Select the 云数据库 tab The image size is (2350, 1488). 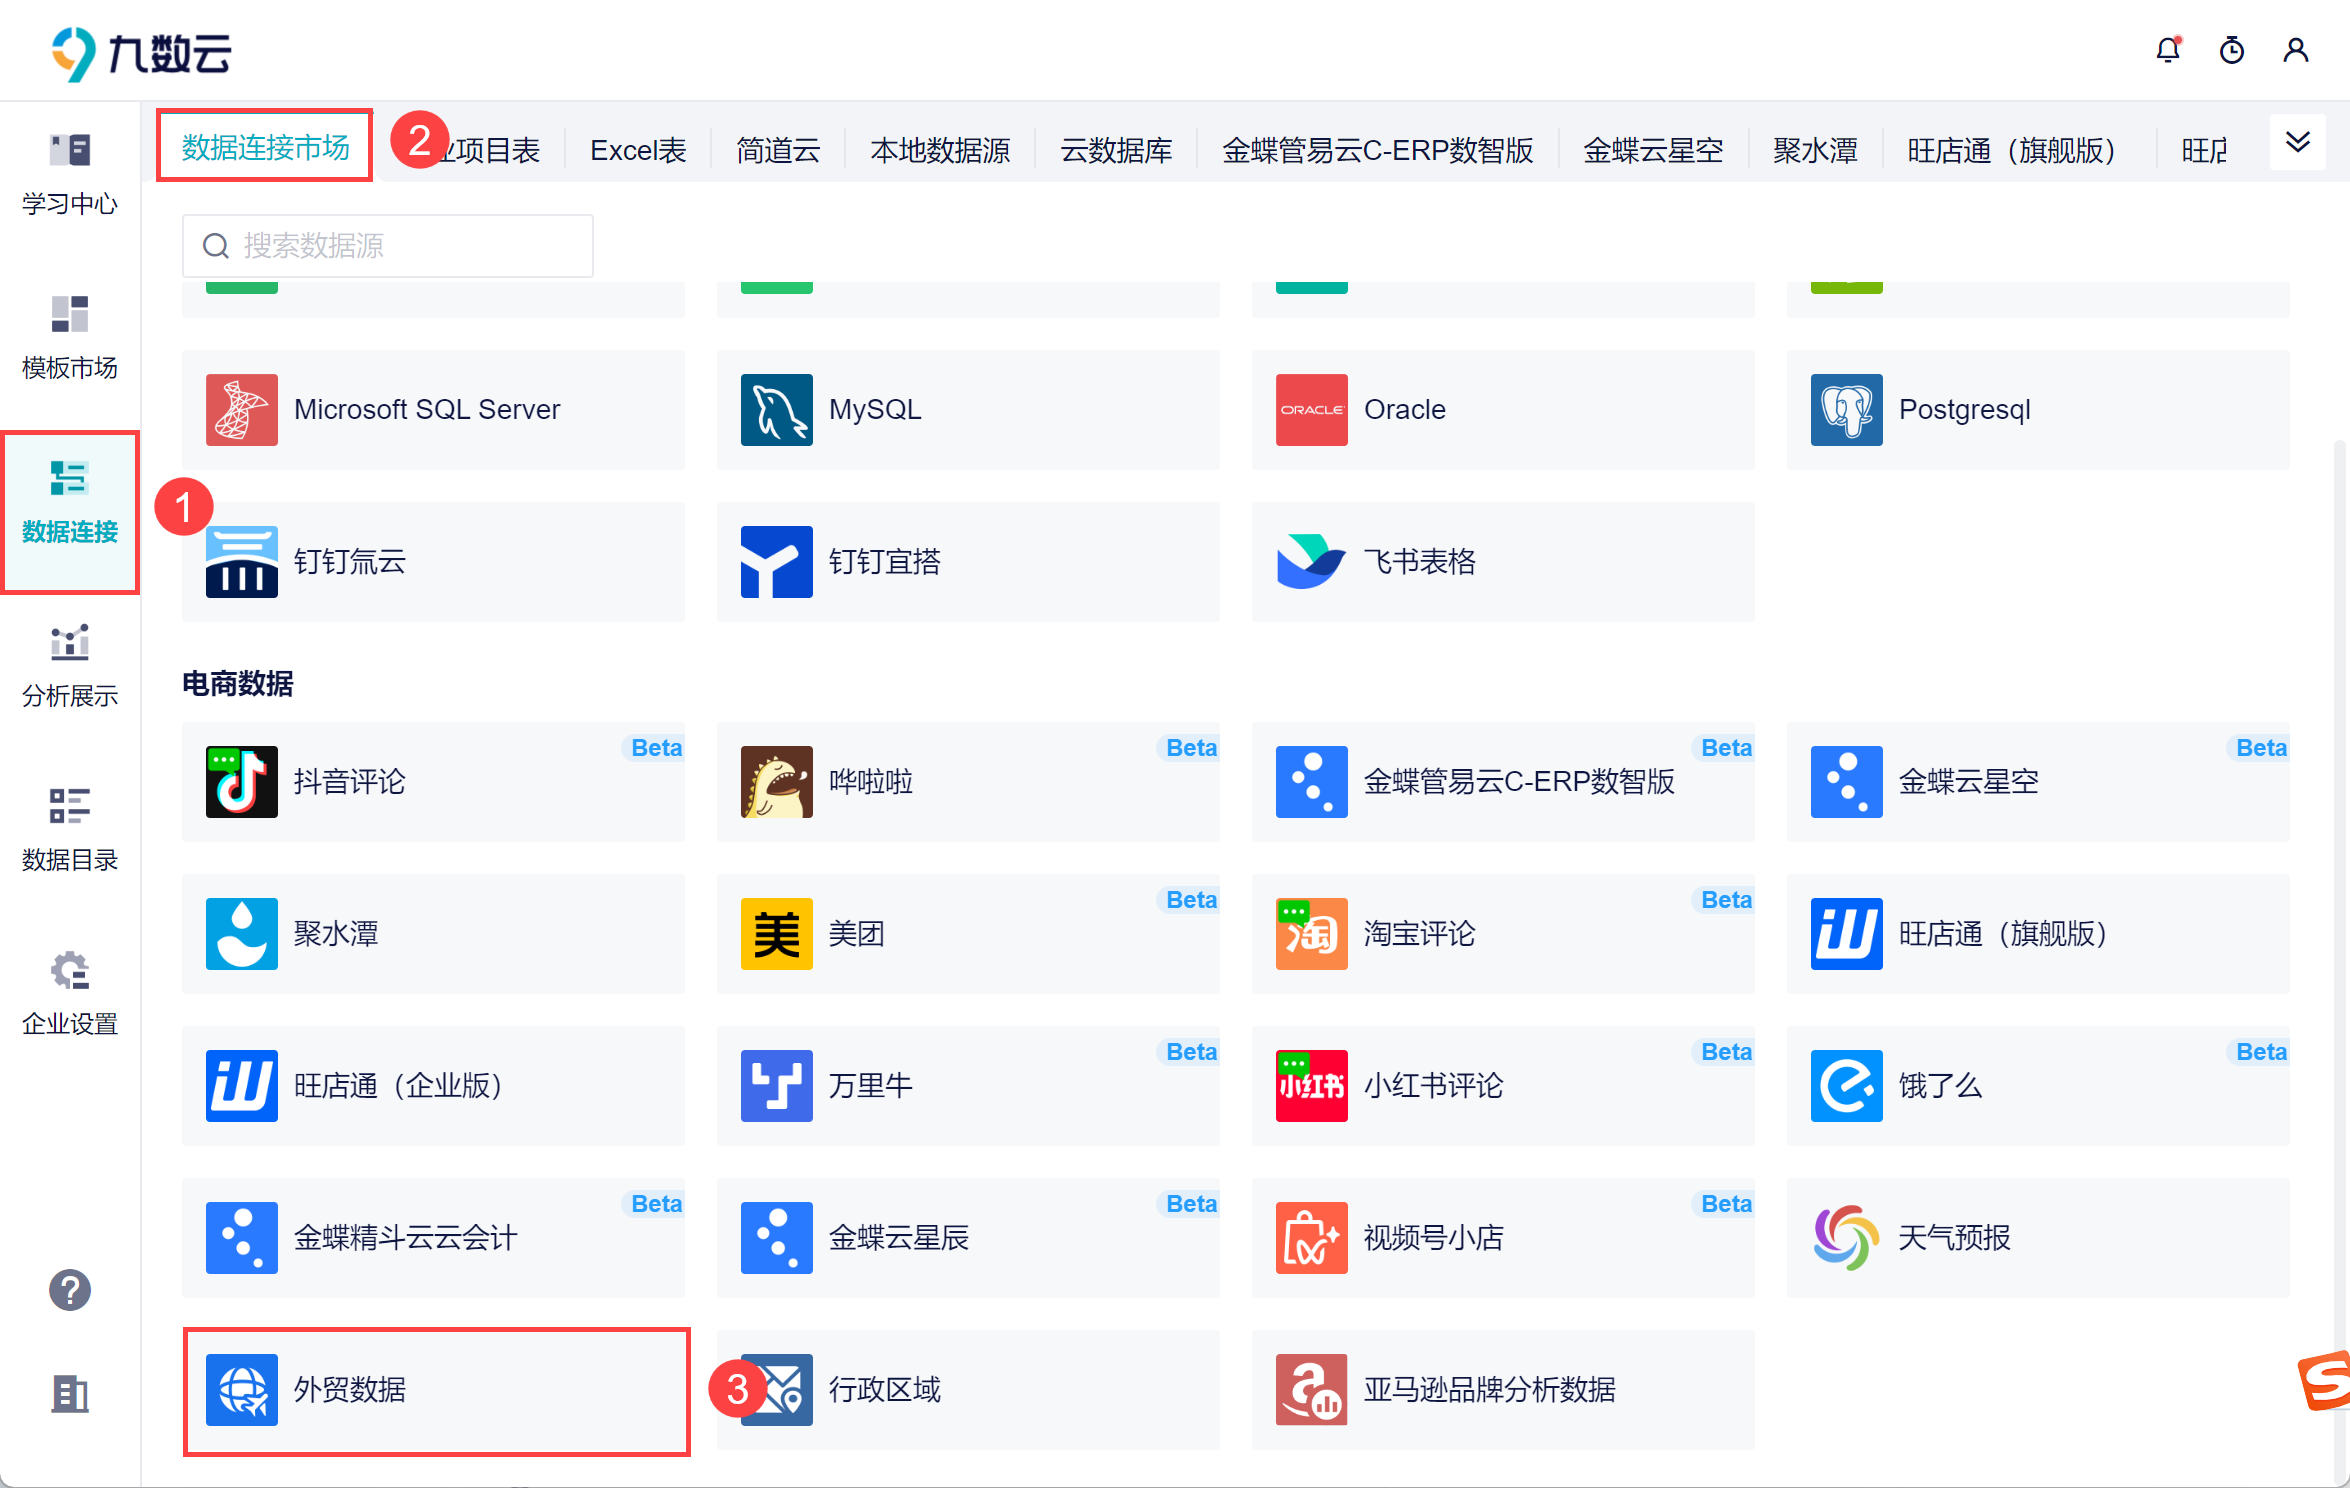(x=1116, y=150)
